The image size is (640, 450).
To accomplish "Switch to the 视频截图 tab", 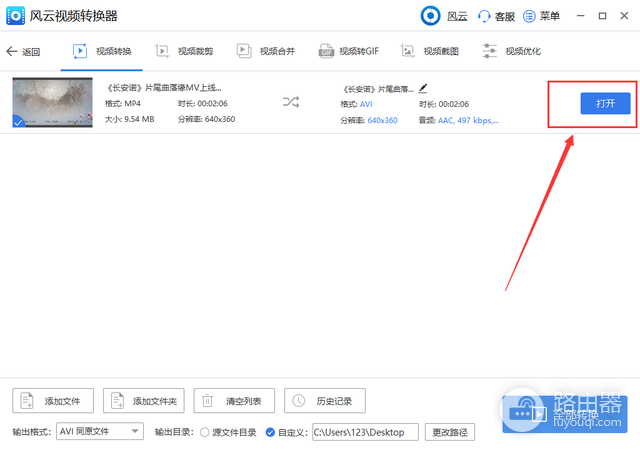I will click(429, 51).
